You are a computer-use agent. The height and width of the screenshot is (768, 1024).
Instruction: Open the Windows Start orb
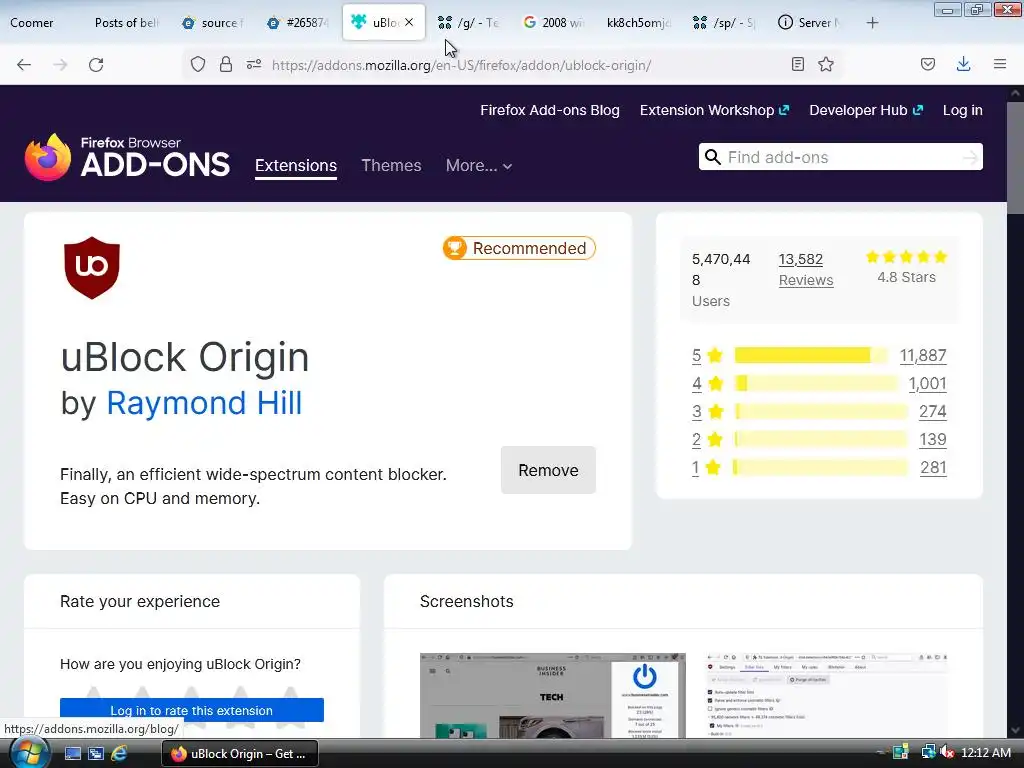pyautogui.click(x=29, y=753)
